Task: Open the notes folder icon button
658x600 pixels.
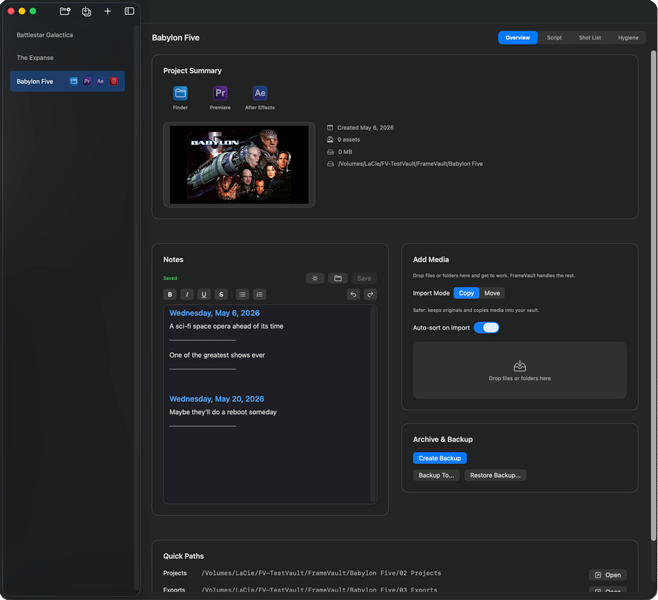Action: click(338, 278)
